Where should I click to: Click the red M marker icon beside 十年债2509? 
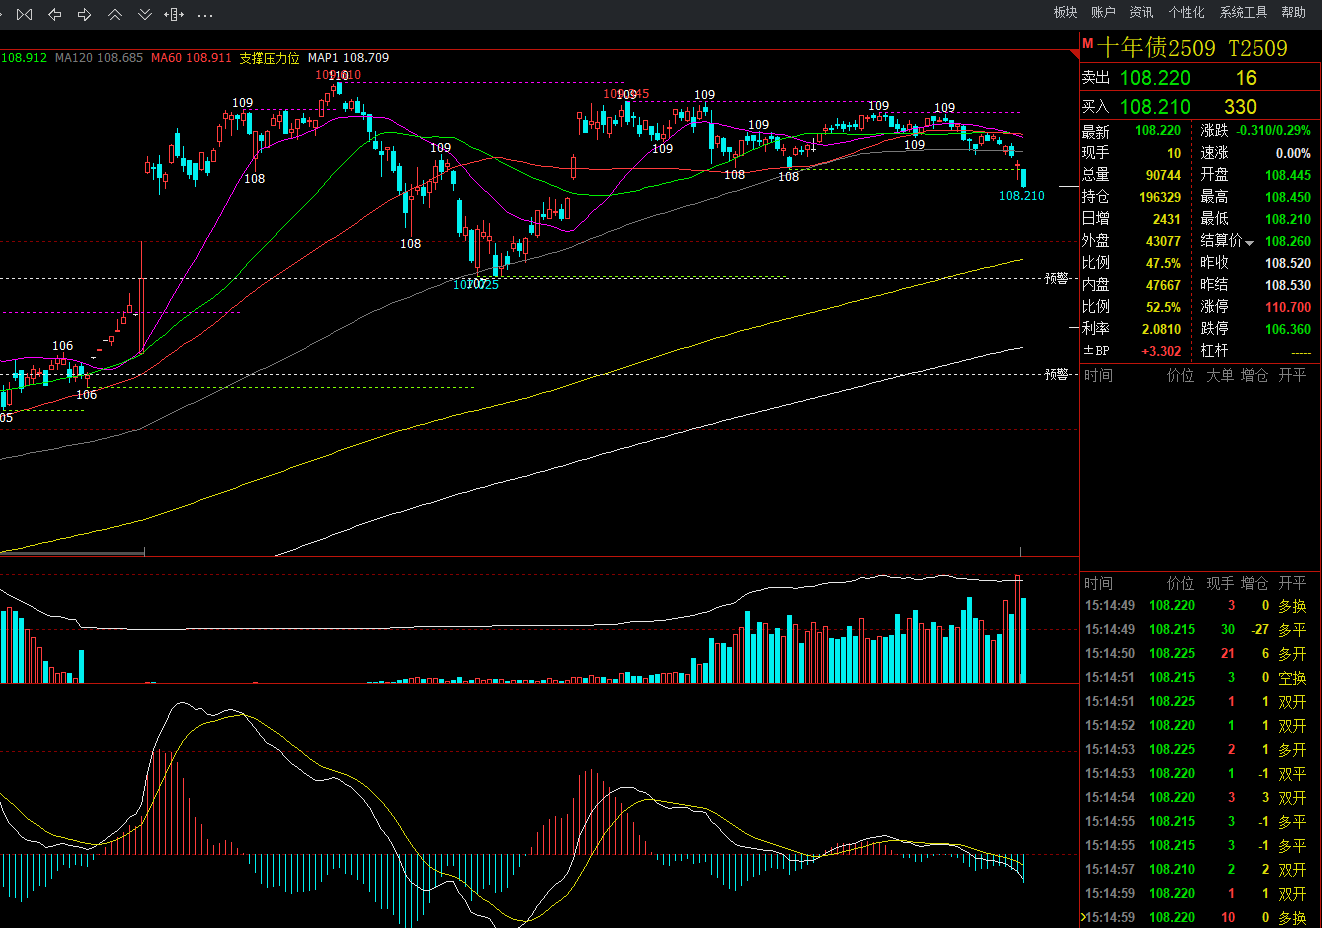pyautogui.click(x=1088, y=43)
